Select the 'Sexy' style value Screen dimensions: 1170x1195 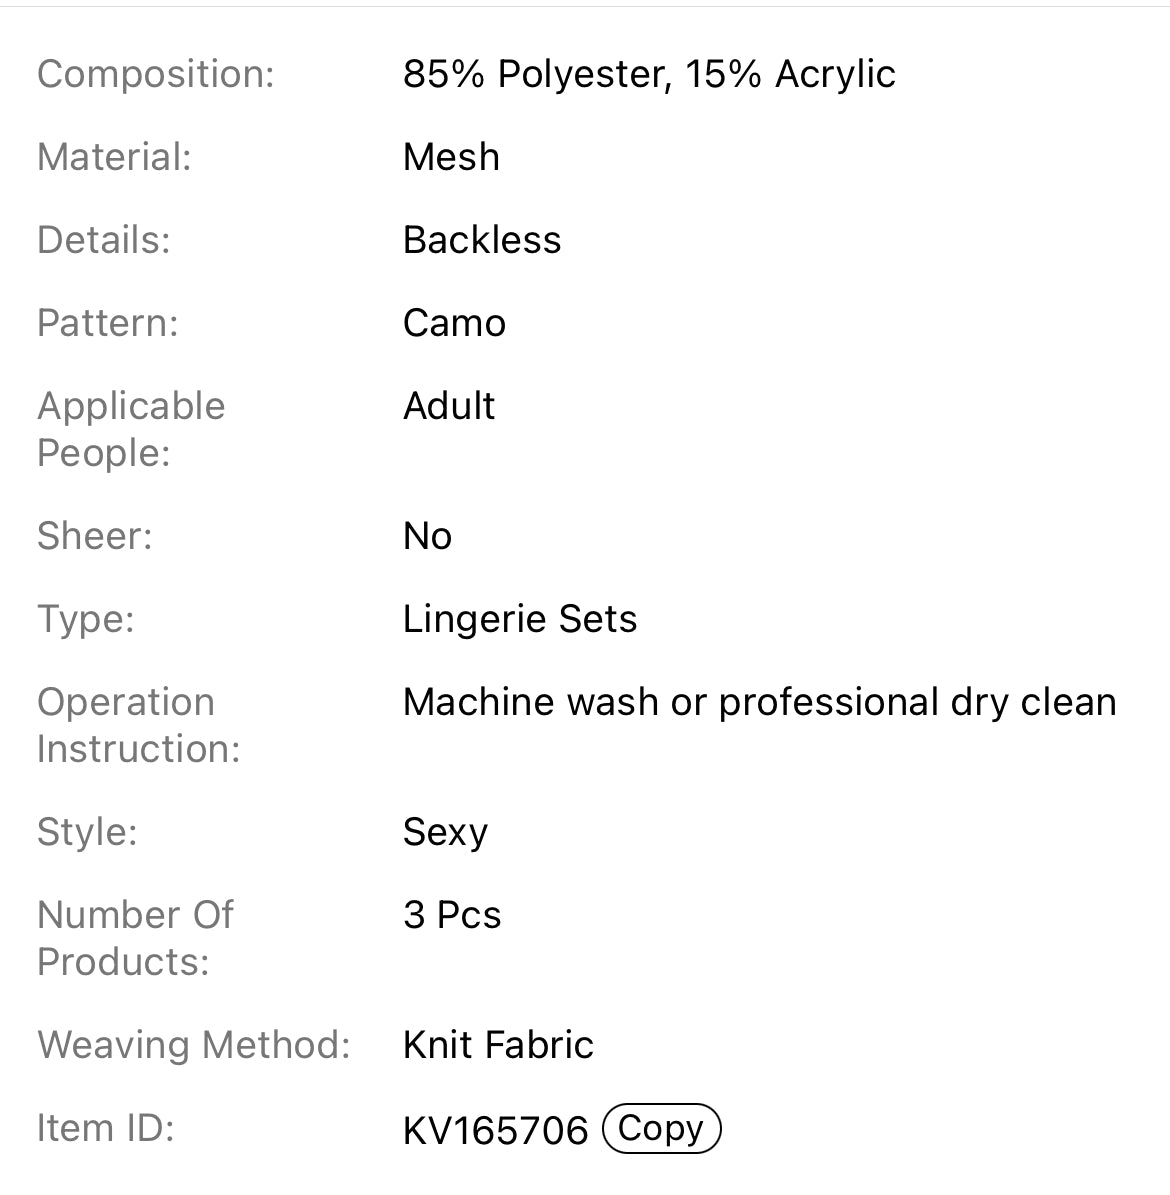(x=445, y=832)
